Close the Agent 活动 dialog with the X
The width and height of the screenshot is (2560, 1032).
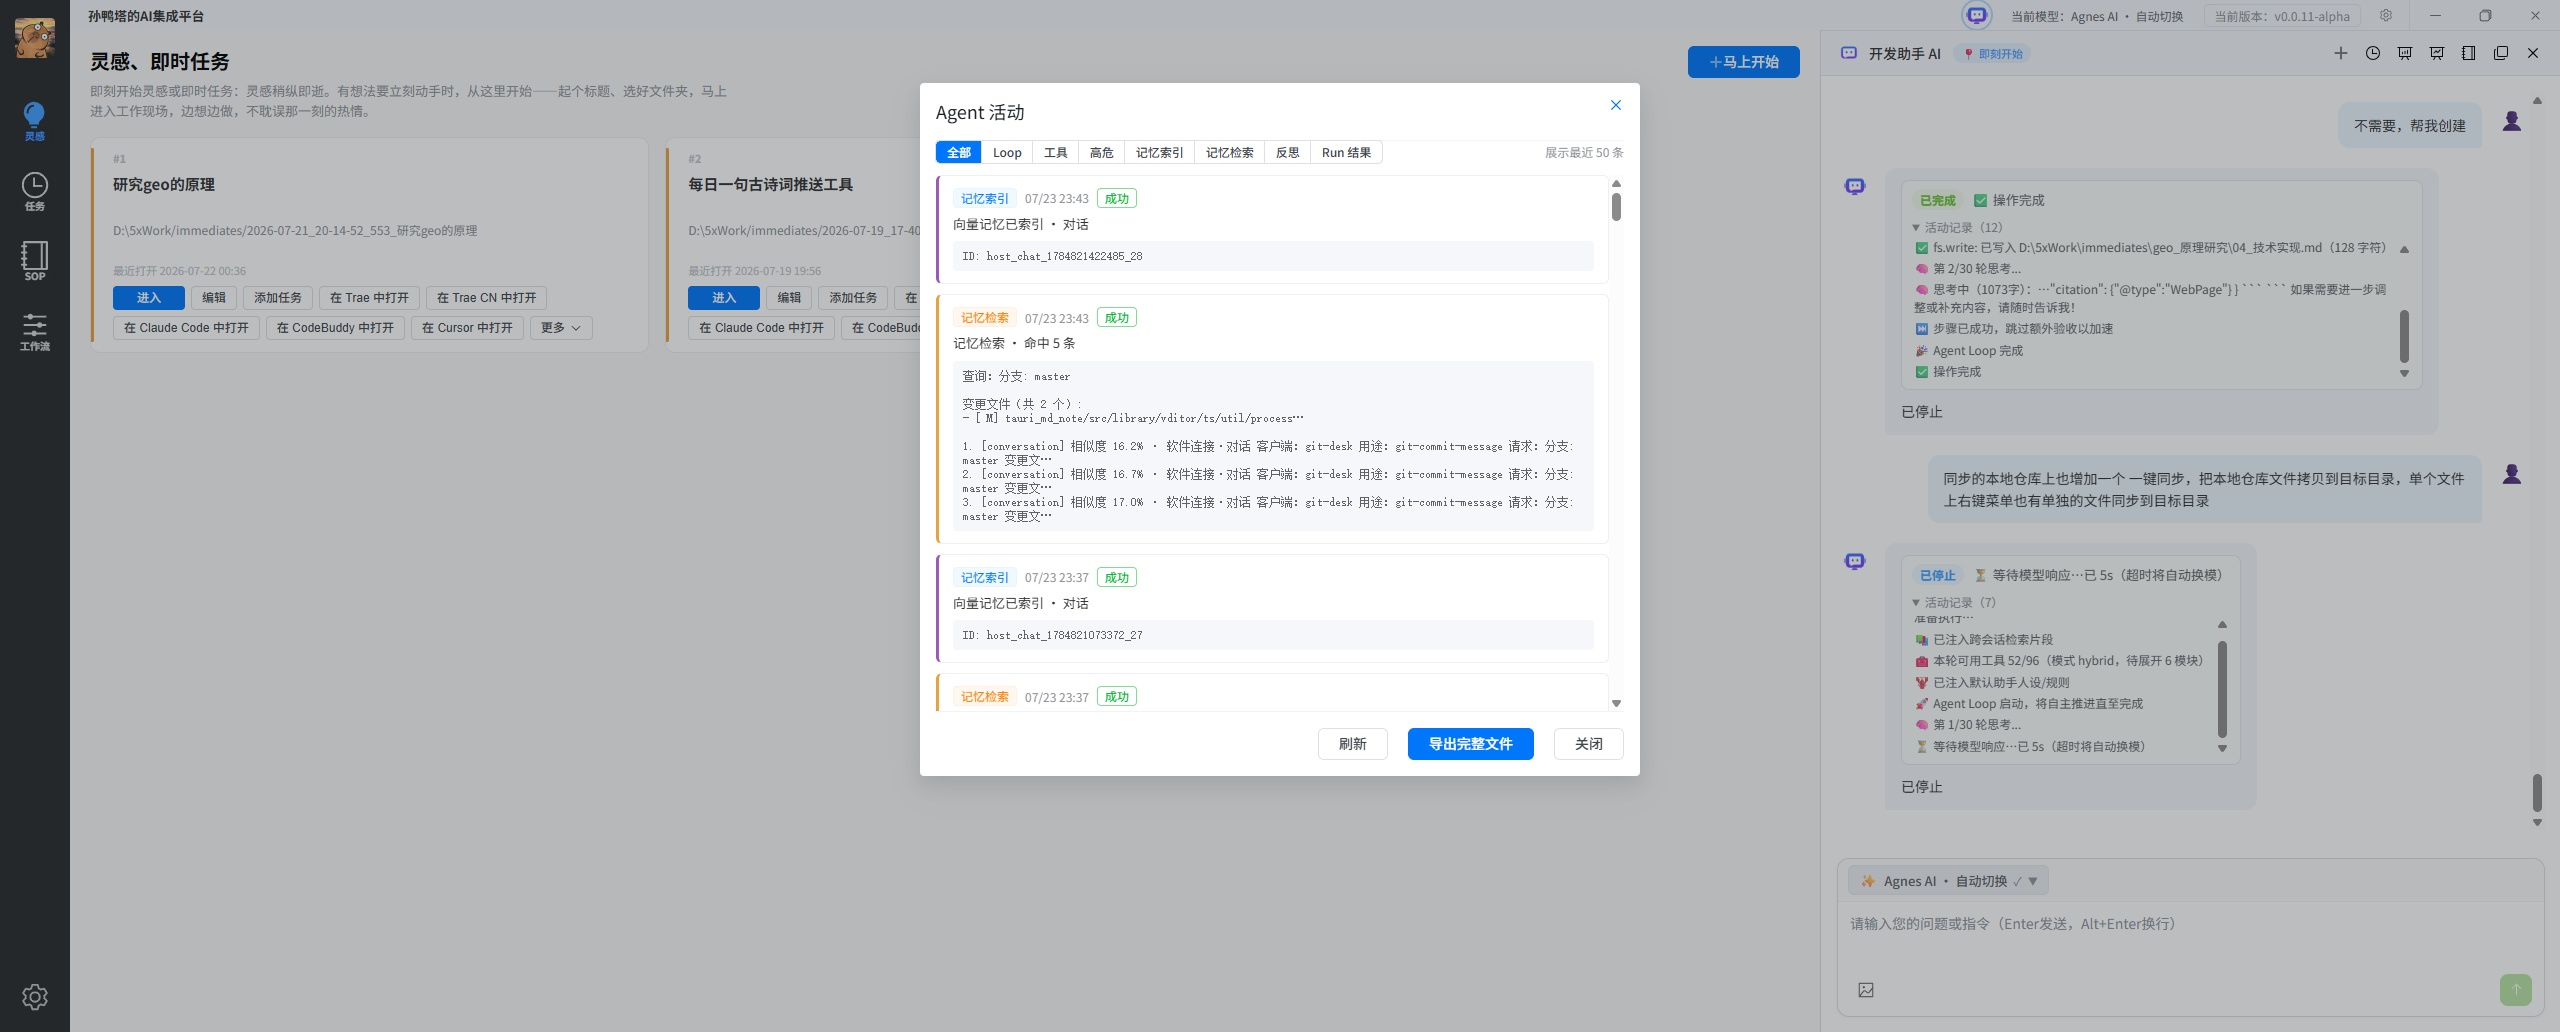[1616, 105]
